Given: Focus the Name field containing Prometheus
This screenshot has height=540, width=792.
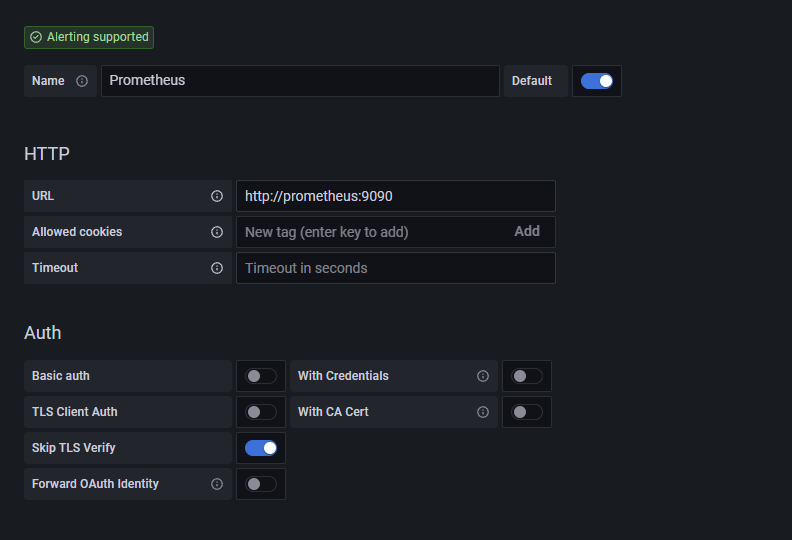Looking at the screenshot, I should click(300, 81).
